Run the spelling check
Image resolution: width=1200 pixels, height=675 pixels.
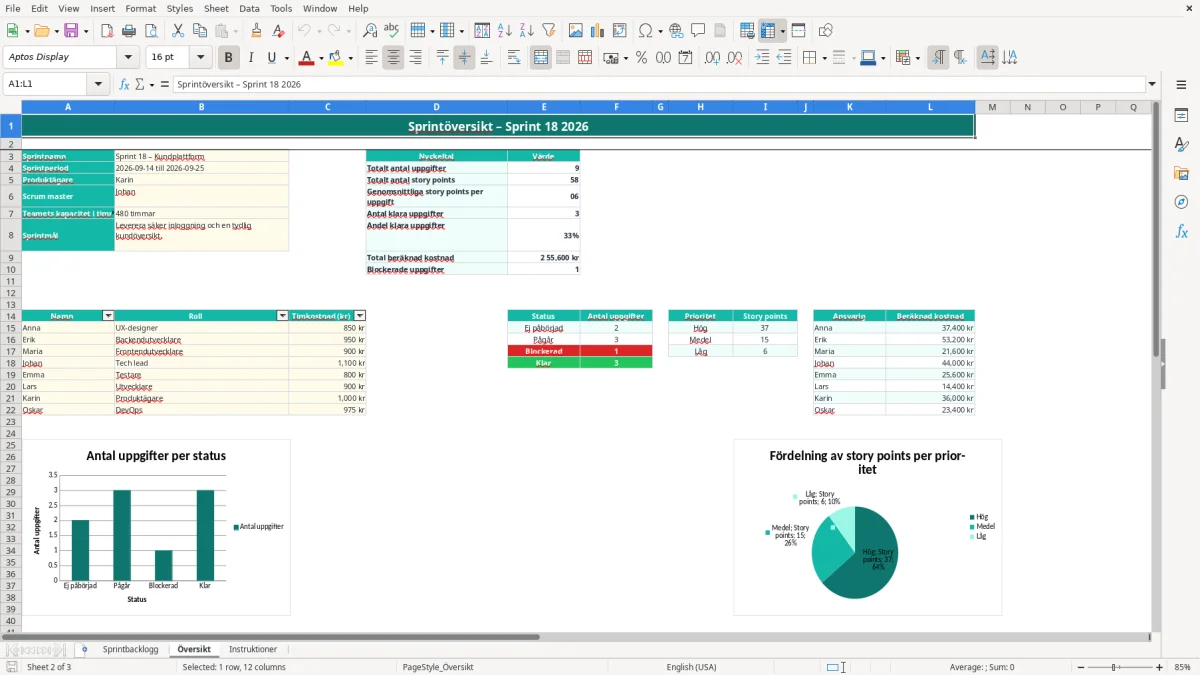(392, 31)
